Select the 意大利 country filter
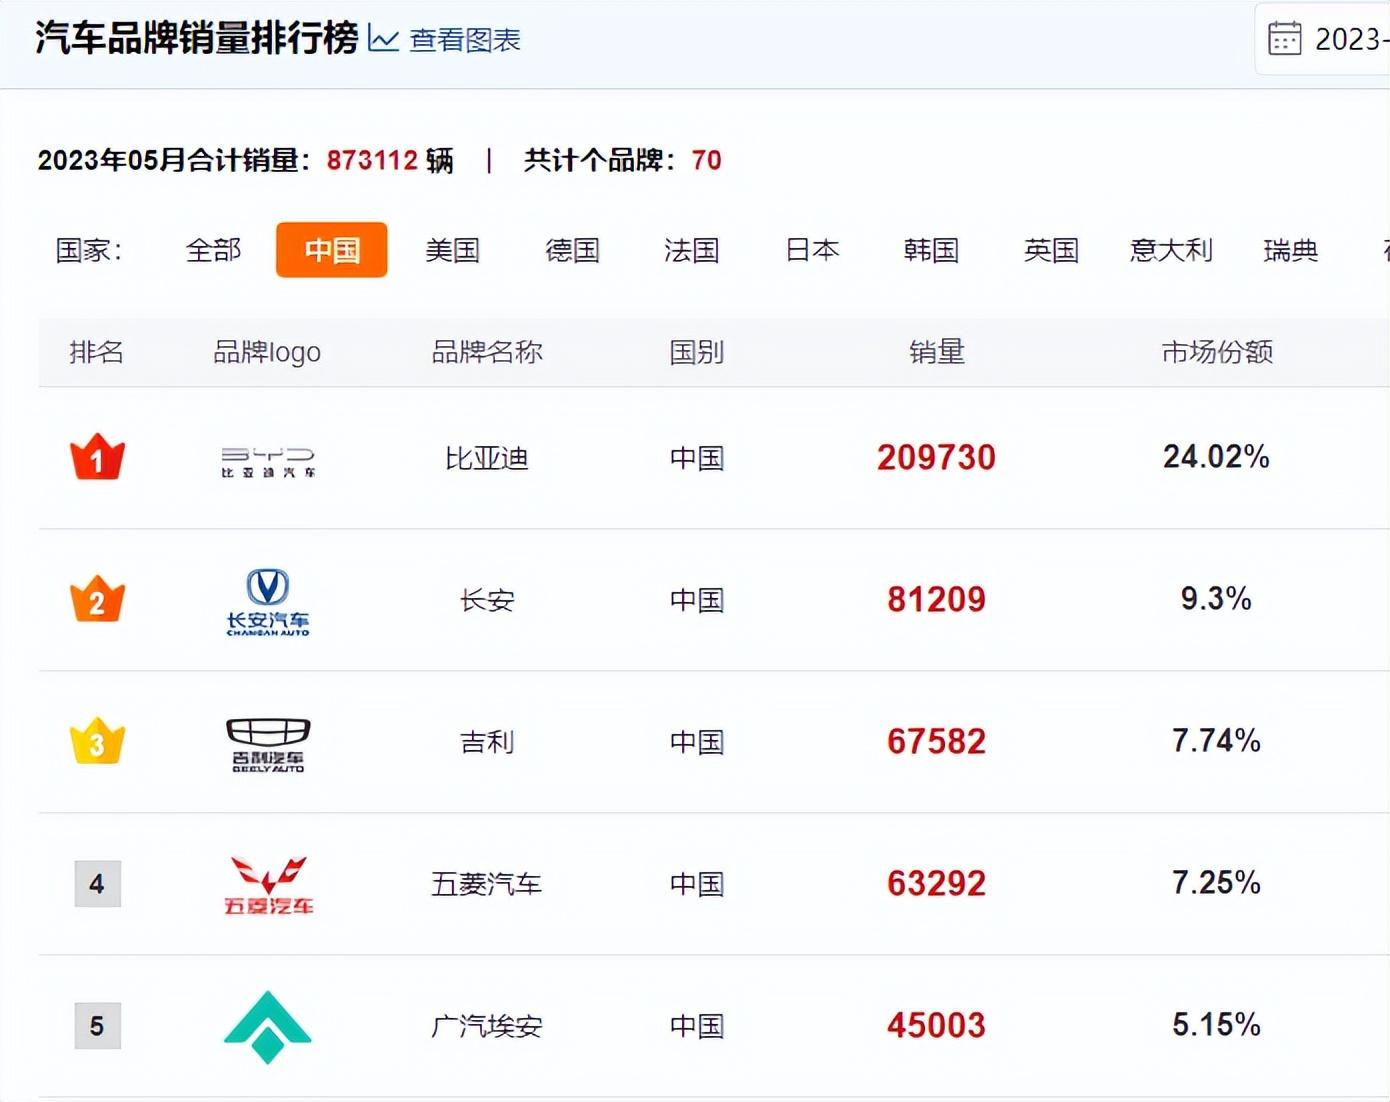The height and width of the screenshot is (1102, 1390). (x=1171, y=250)
